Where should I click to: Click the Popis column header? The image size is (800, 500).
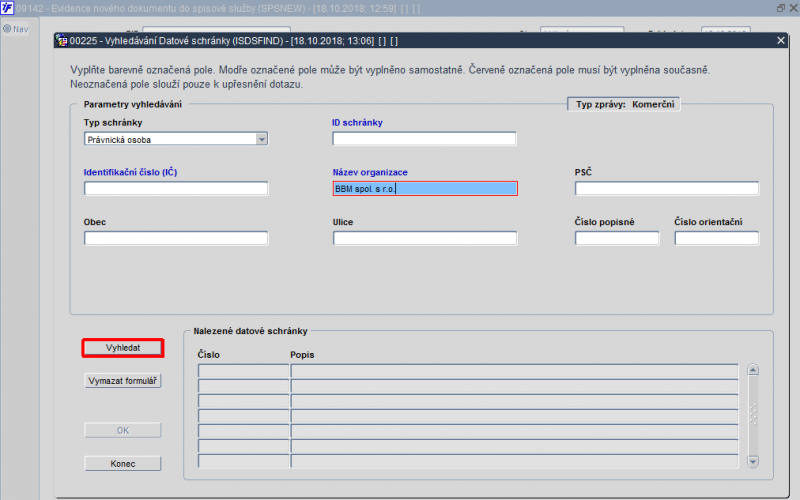302,355
